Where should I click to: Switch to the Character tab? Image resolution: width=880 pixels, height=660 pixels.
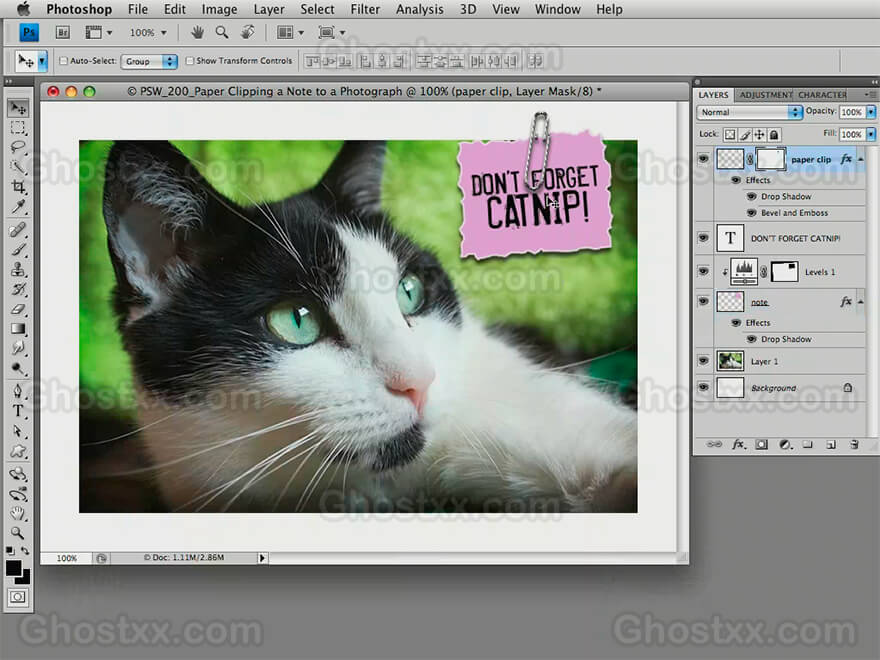tap(822, 95)
